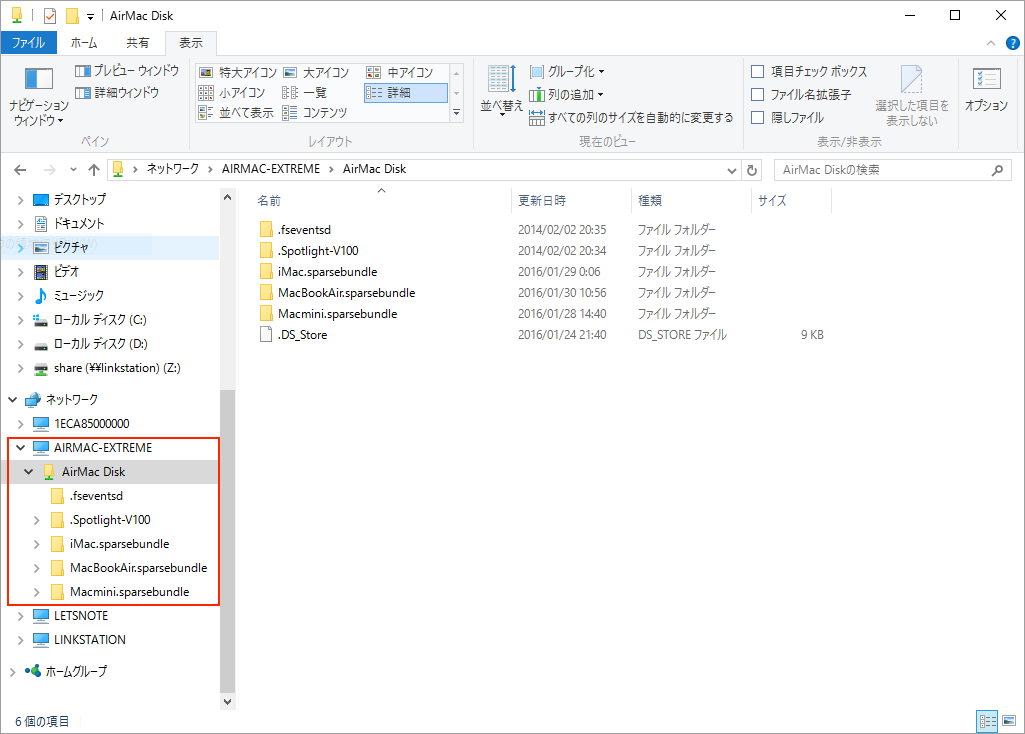Go up one folder level
This screenshot has width=1025, height=734.
tap(94, 170)
